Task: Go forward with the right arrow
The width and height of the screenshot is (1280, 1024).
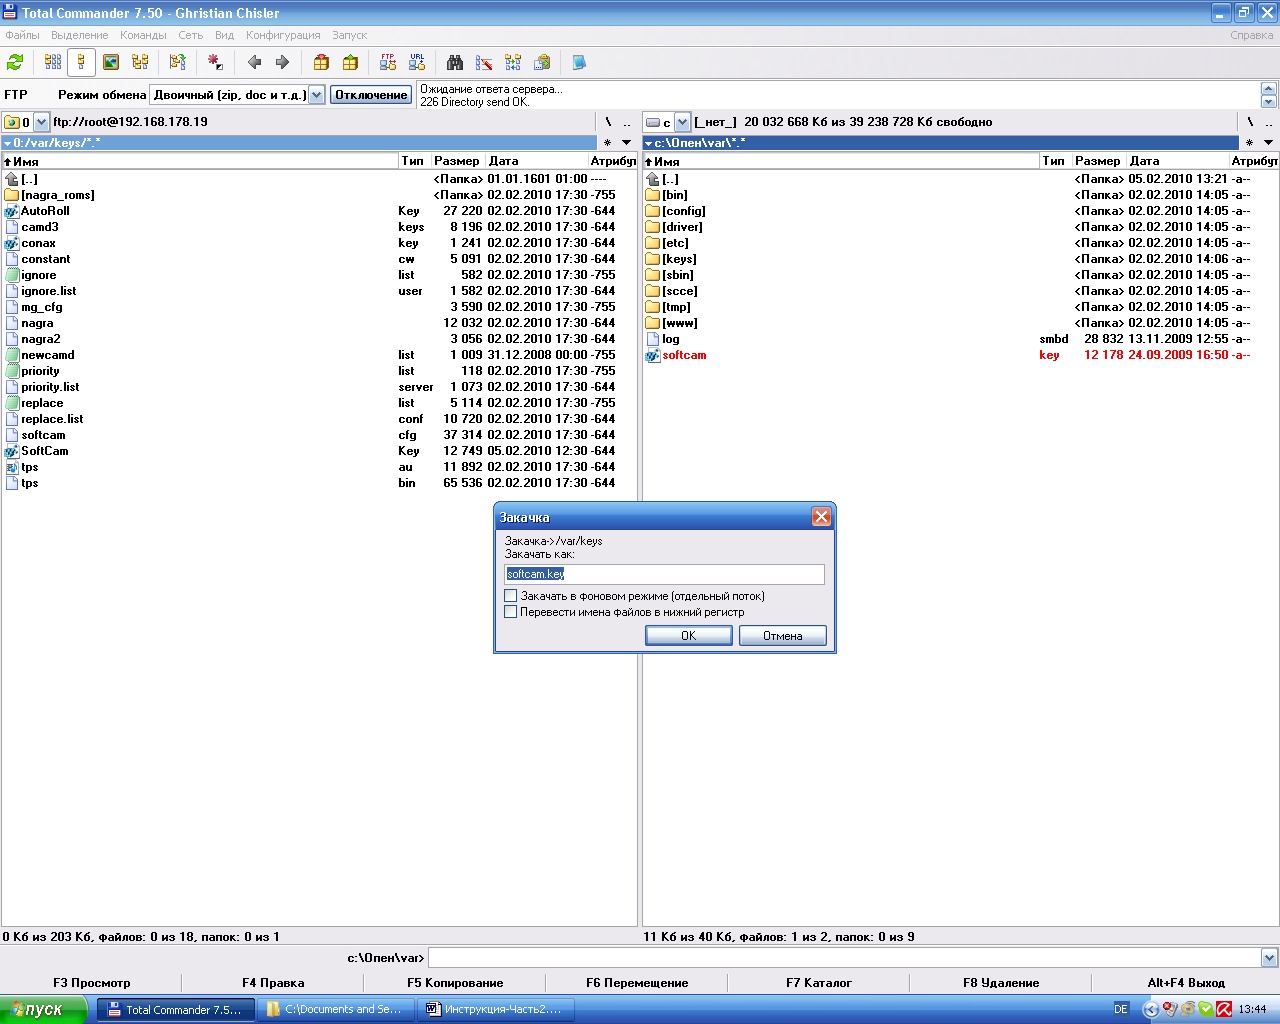Action: (x=282, y=62)
